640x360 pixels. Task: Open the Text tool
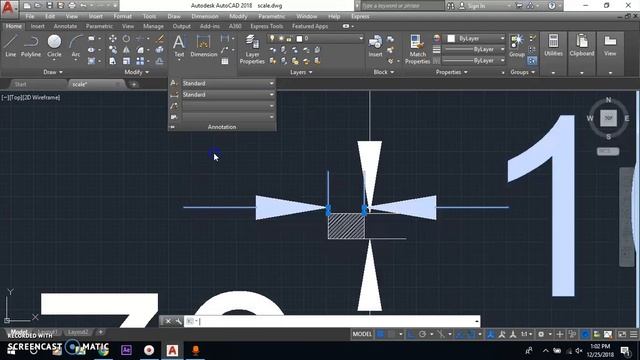179,46
